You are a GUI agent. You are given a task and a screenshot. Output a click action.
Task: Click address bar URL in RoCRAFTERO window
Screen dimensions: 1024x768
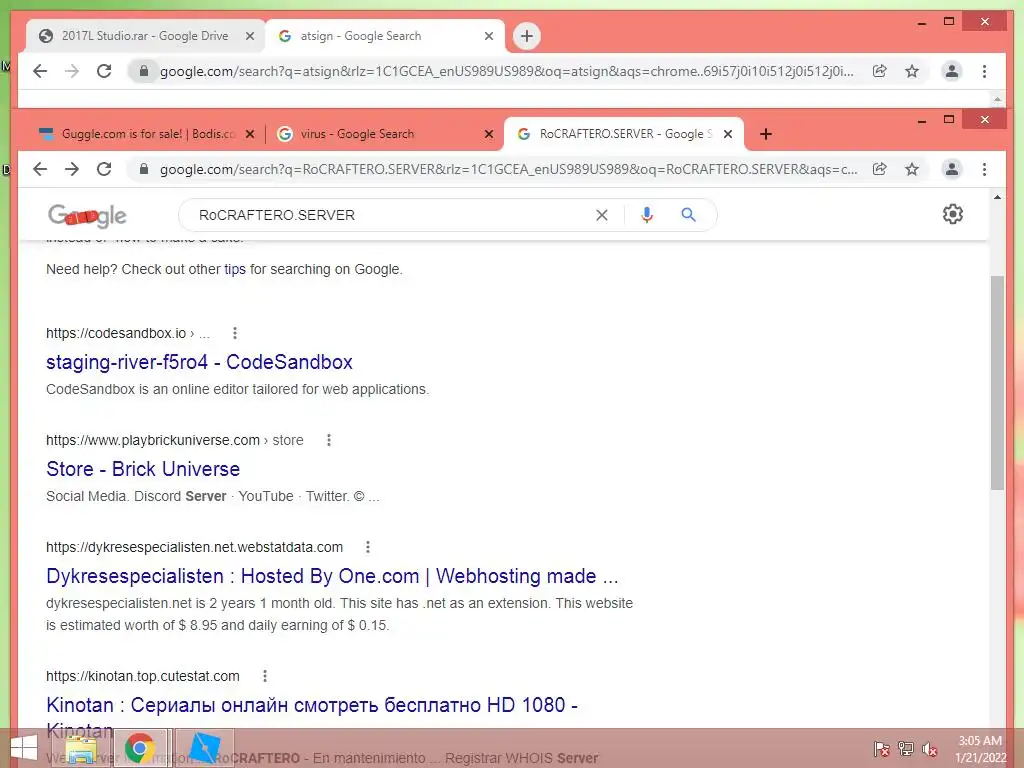(x=508, y=169)
